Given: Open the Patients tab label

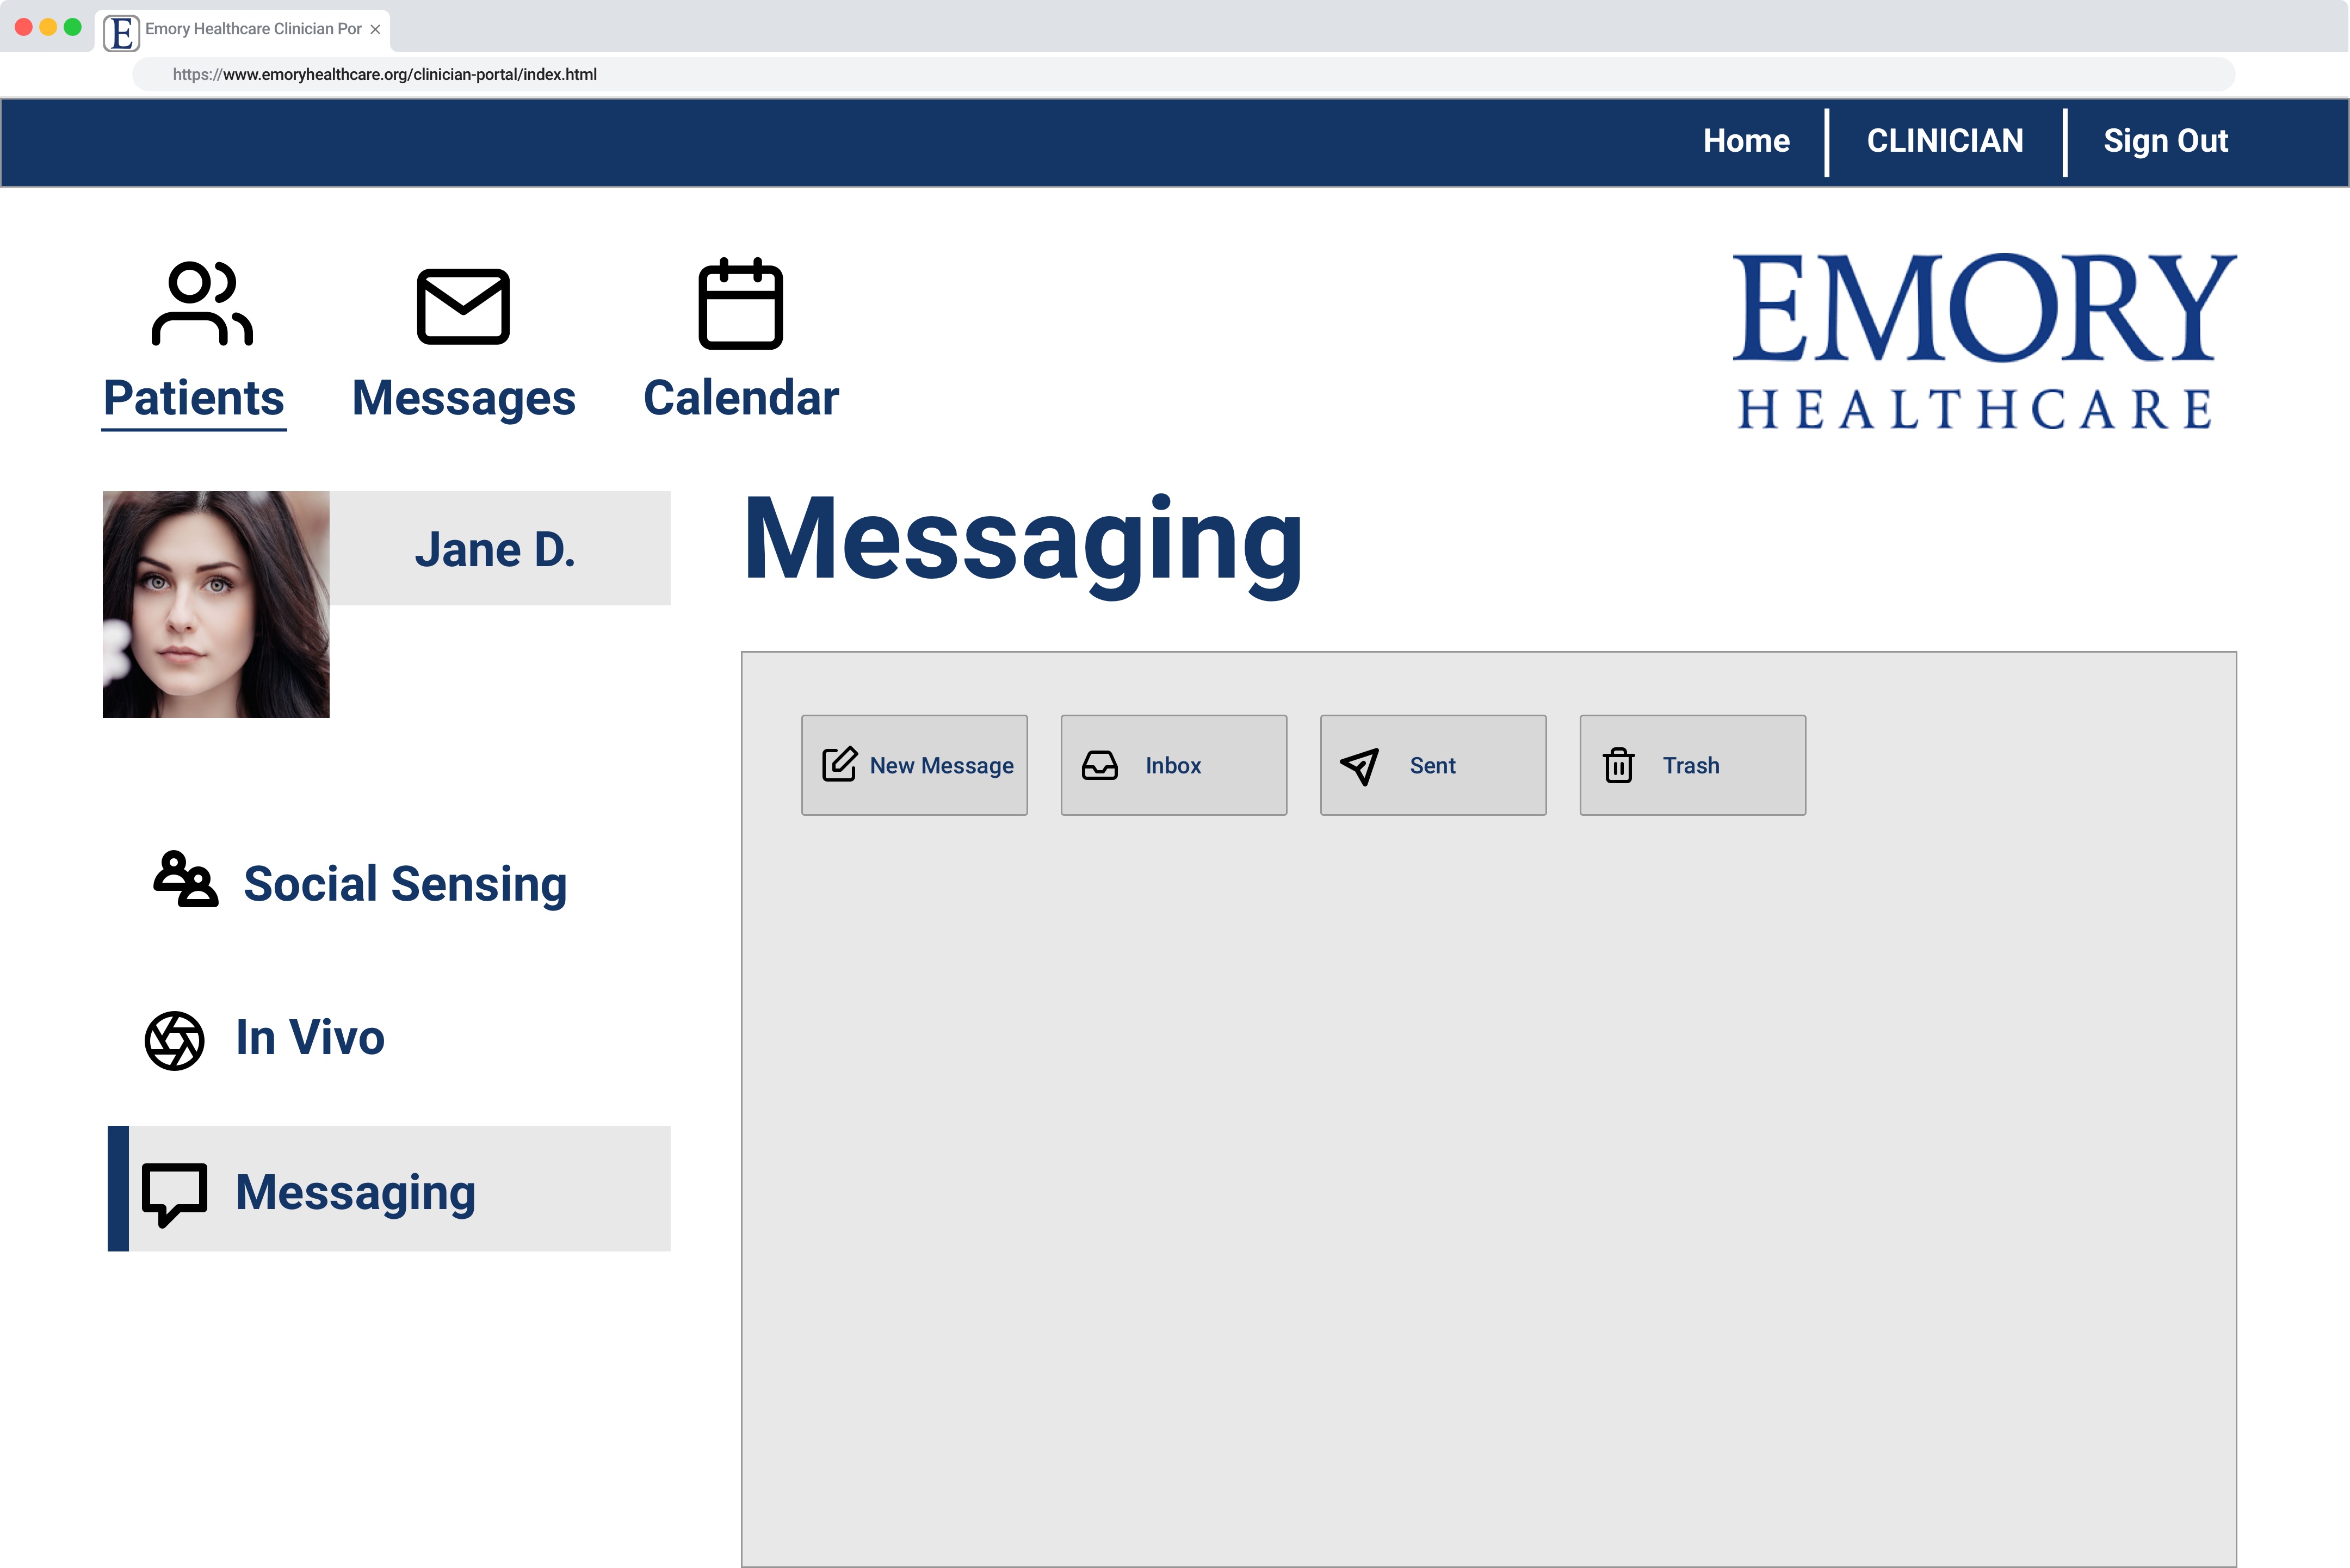Looking at the screenshot, I should (x=194, y=398).
